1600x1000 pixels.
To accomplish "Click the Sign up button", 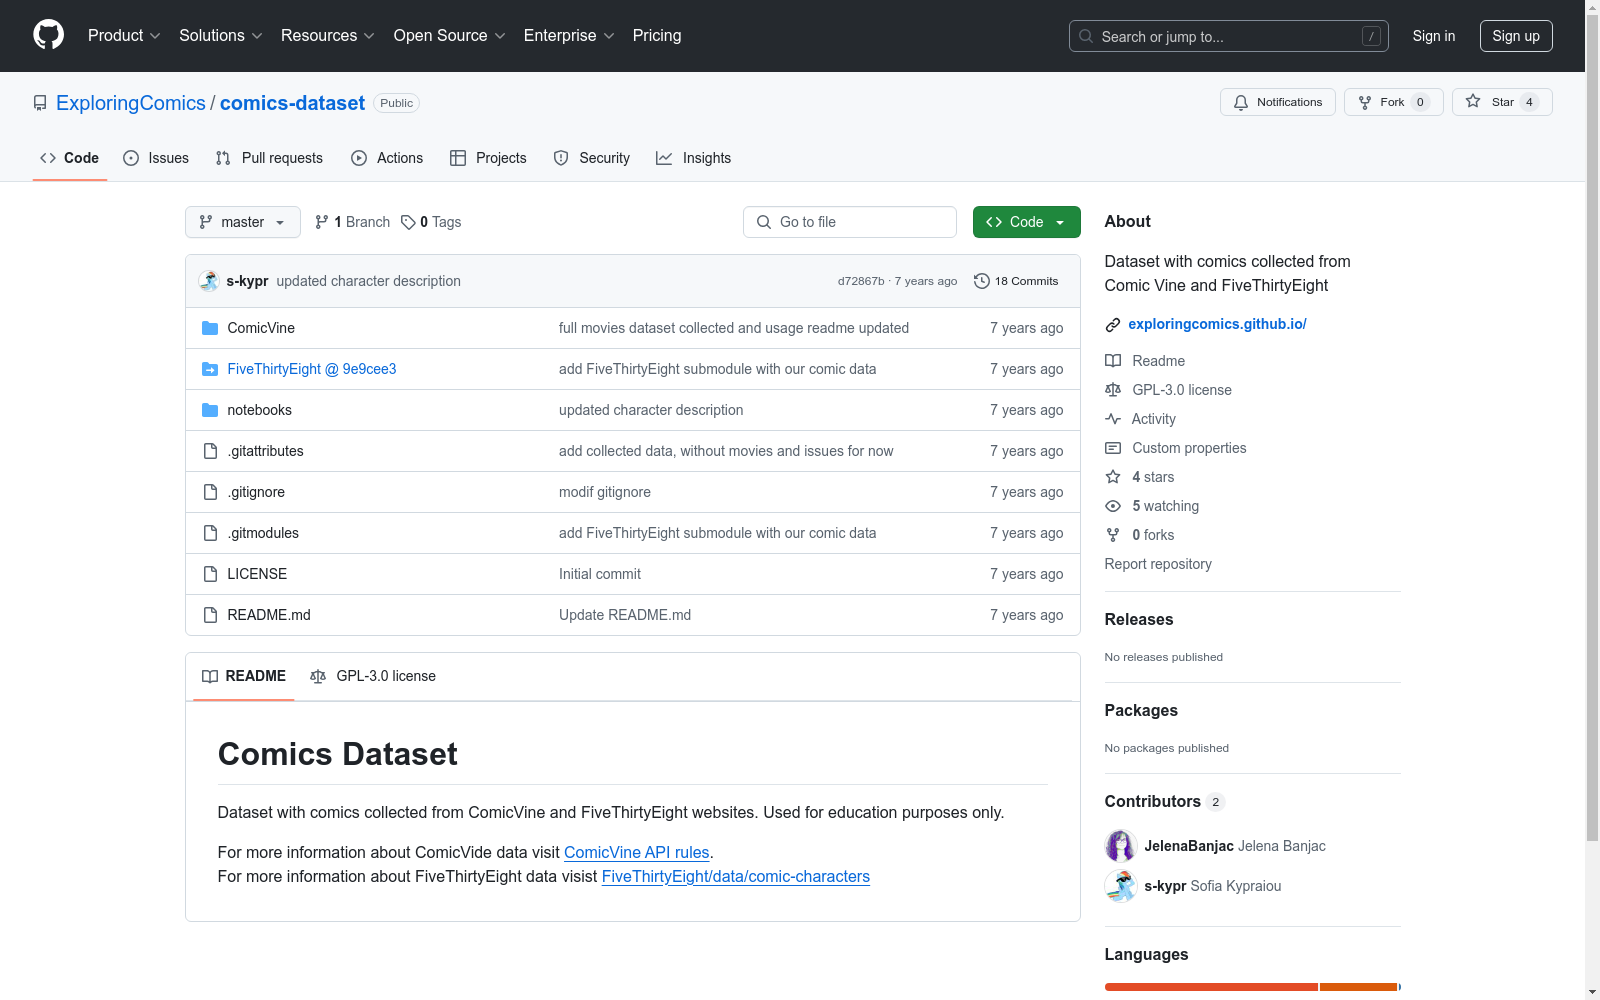I will pyautogui.click(x=1516, y=36).
